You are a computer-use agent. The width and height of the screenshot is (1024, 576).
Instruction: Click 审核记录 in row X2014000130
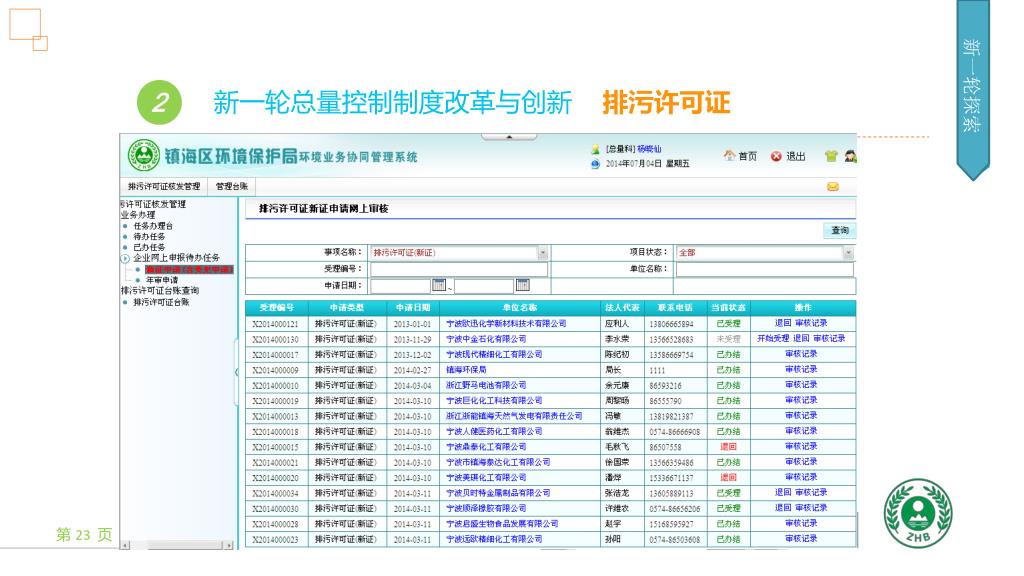tap(829, 338)
